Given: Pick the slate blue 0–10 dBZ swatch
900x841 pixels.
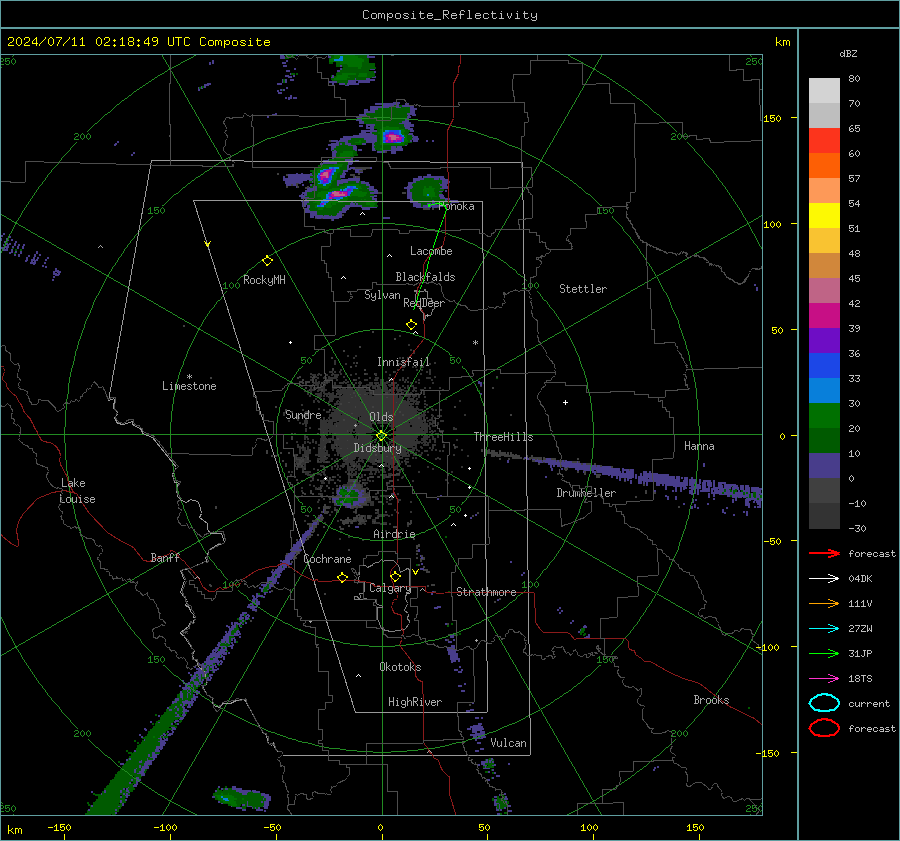Looking at the screenshot, I should click(x=824, y=466).
